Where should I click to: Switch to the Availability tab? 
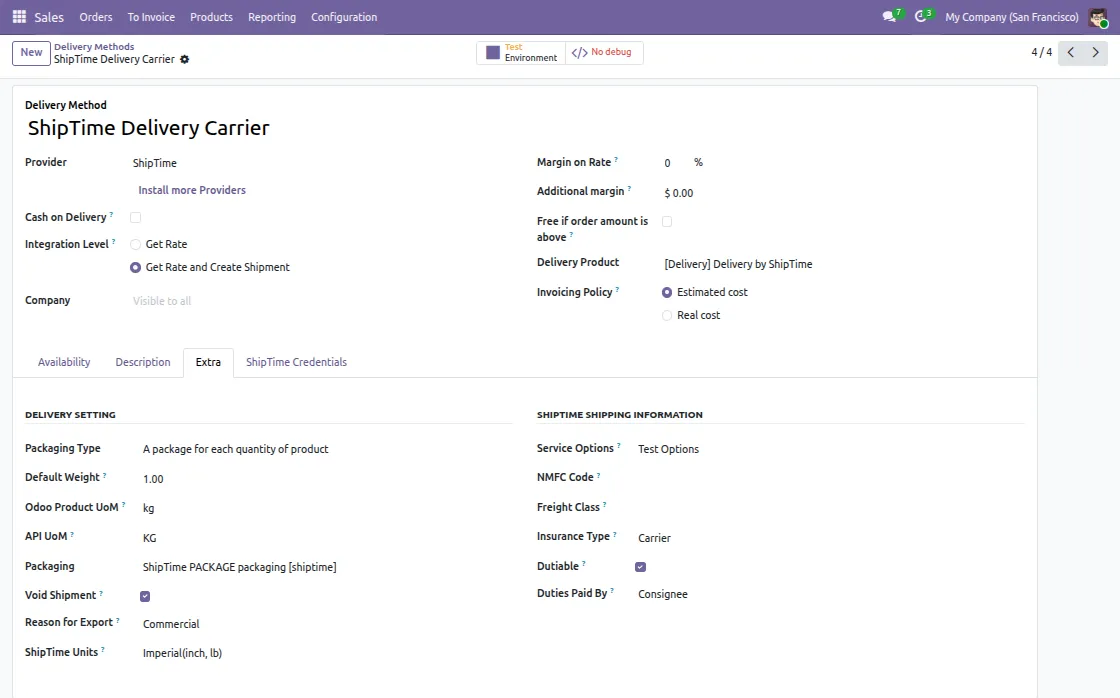[x=64, y=362]
